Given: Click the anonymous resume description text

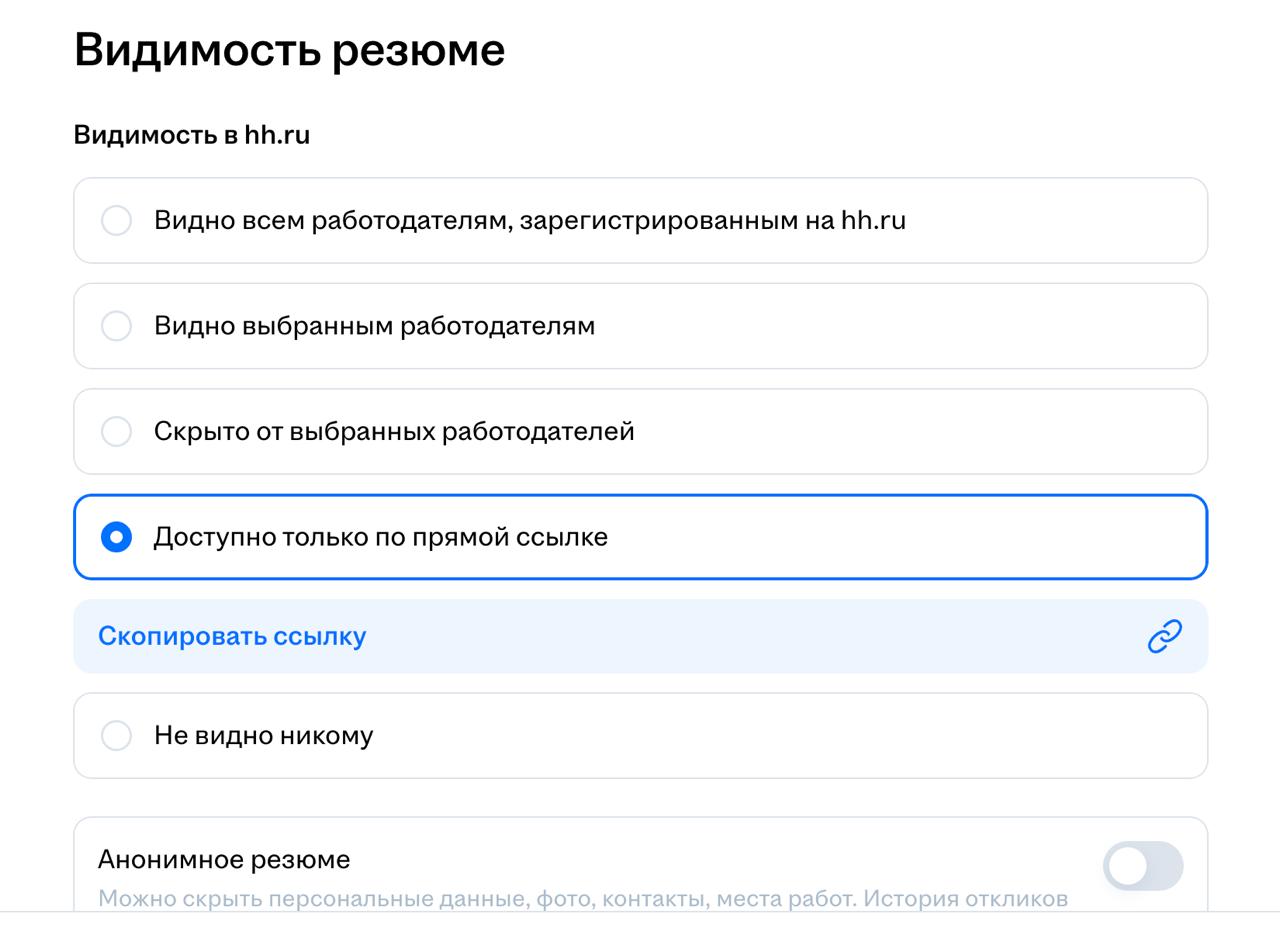Looking at the screenshot, I should tap(583, 898).
